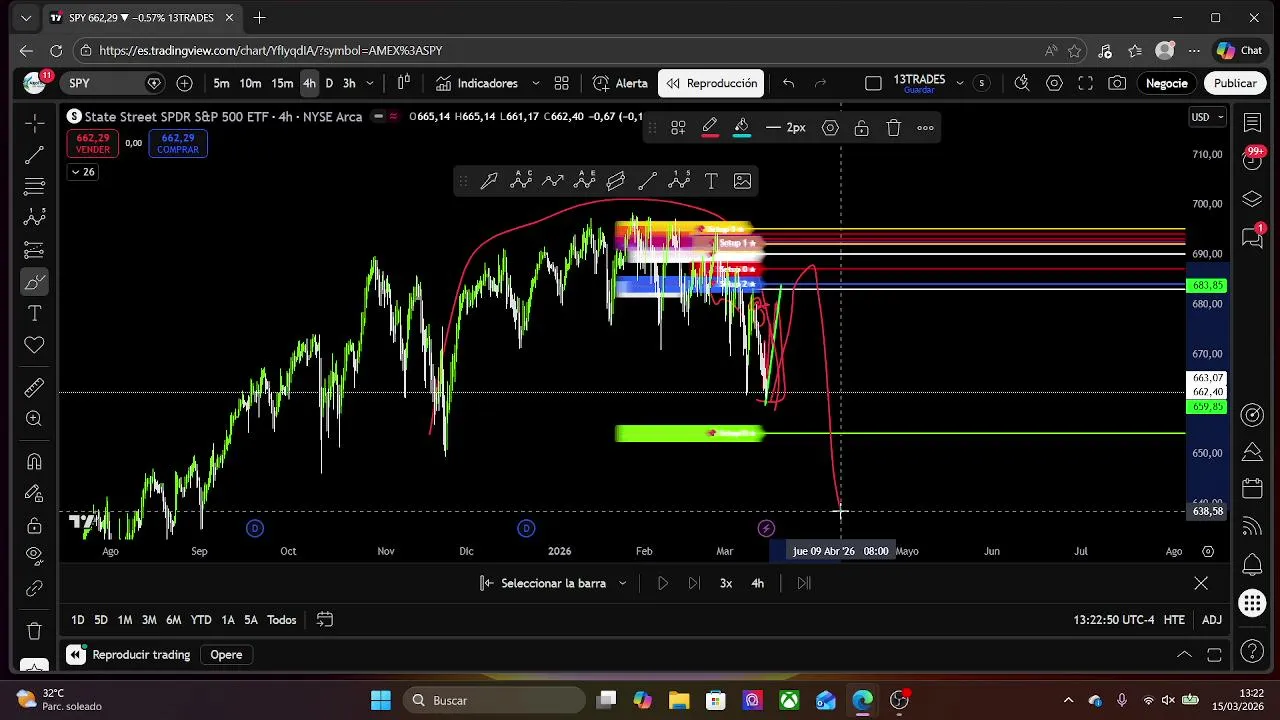
Task: Switch to 3h timeframe
Action: tap(349, 83)
